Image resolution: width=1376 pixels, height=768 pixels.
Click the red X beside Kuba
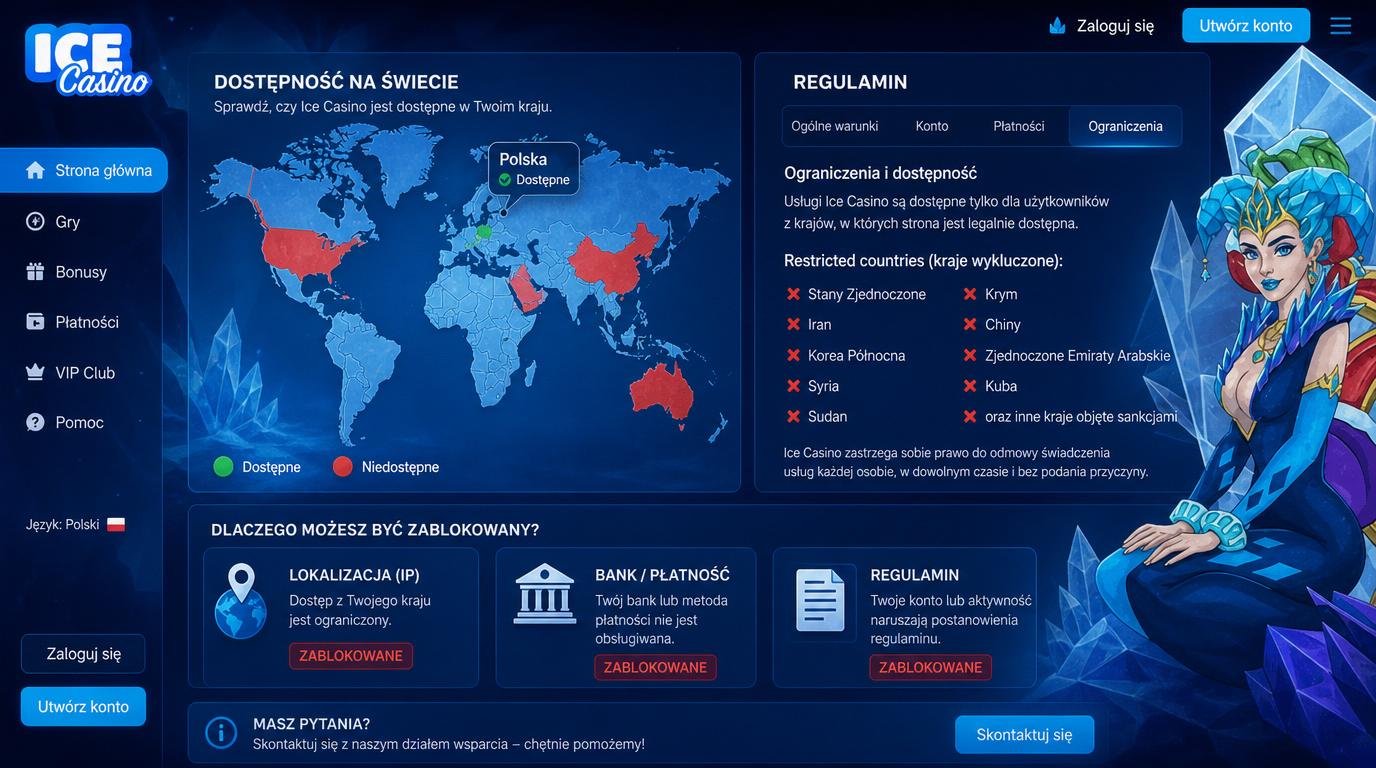pyautogui.click(x=970, y=386)
